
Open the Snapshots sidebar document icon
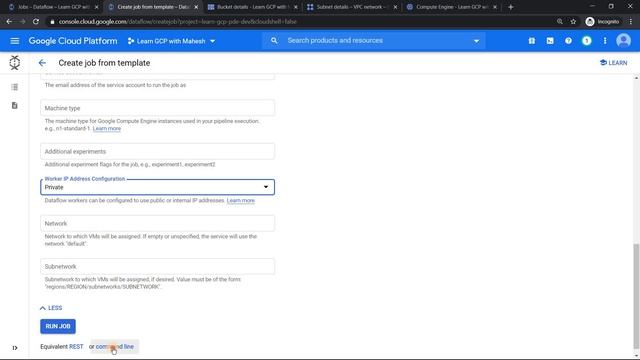tap(15, 106)
